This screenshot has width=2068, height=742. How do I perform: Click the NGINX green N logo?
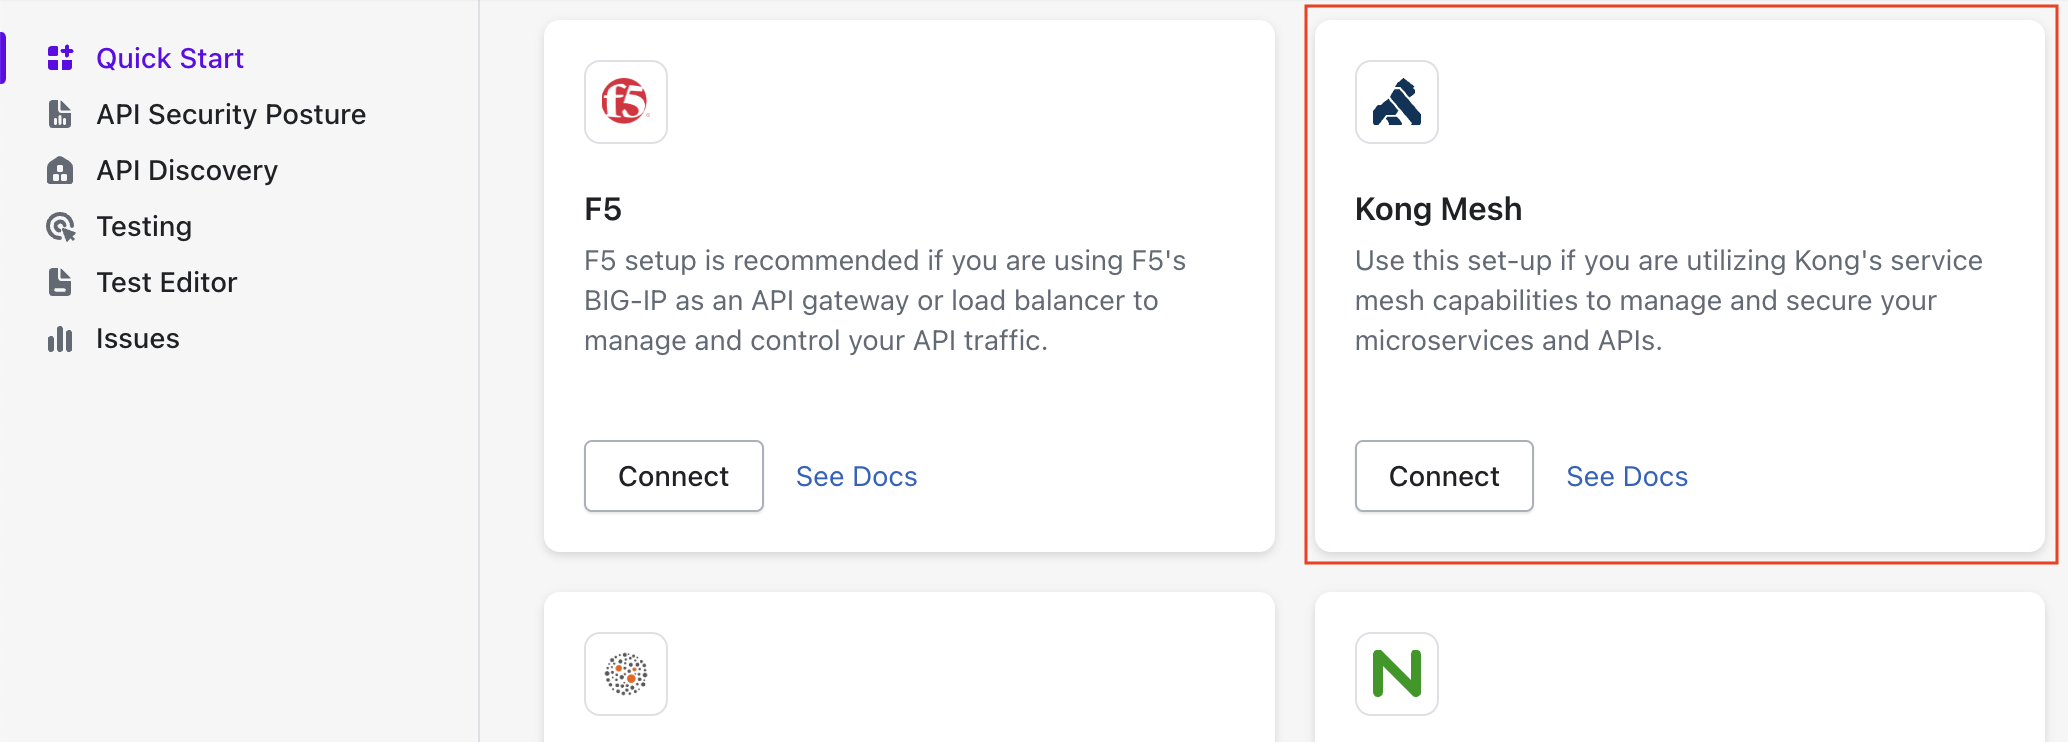tap(1396, 674)
